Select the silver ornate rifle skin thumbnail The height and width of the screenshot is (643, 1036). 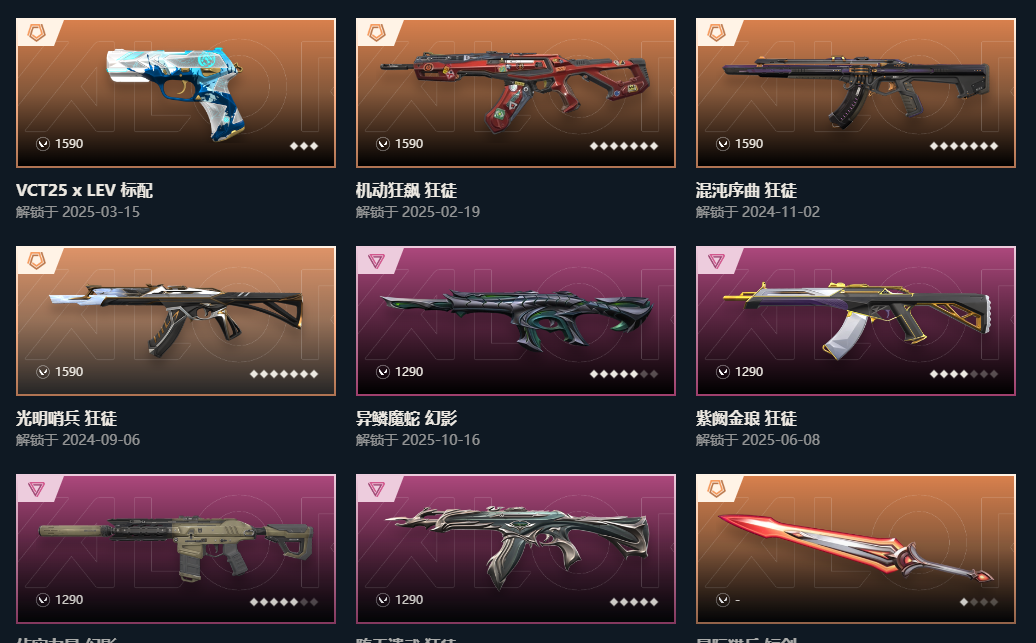516,548
